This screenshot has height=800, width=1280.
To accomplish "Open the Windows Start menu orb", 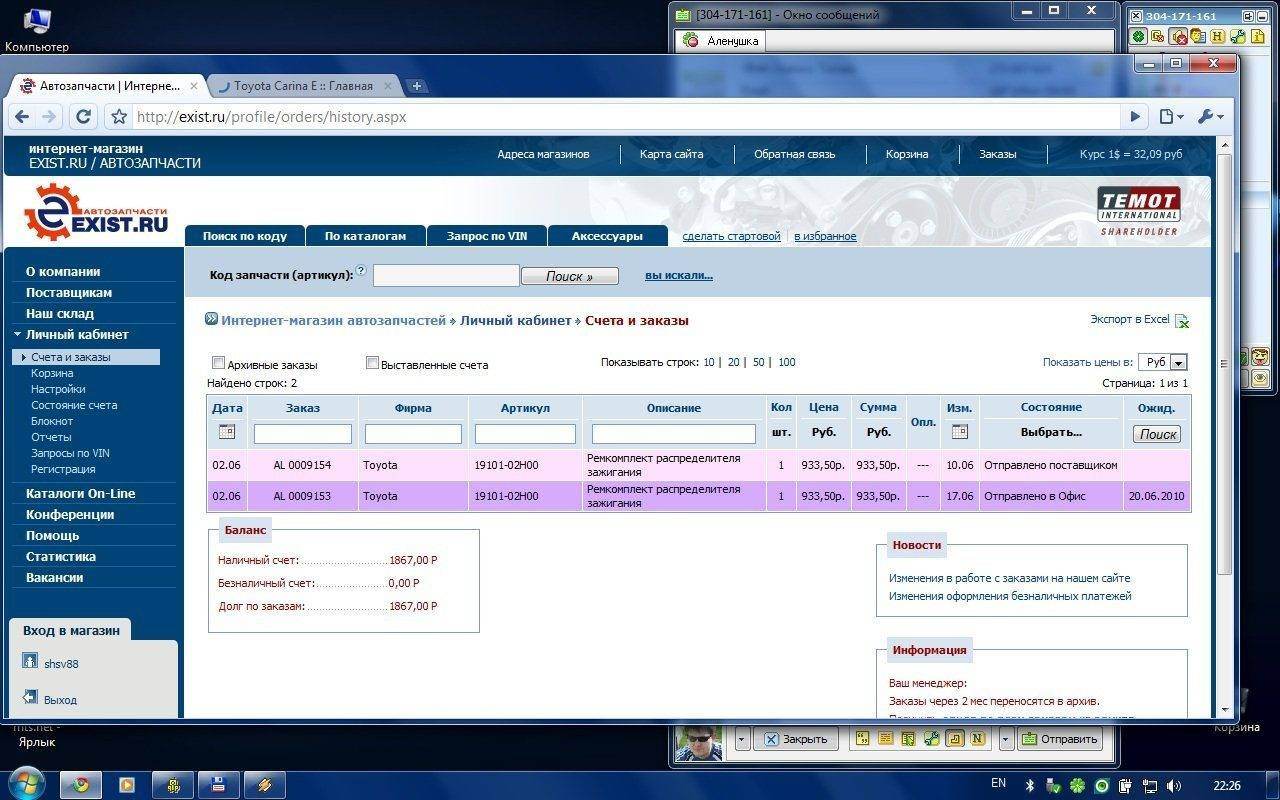I will point(26,783).
